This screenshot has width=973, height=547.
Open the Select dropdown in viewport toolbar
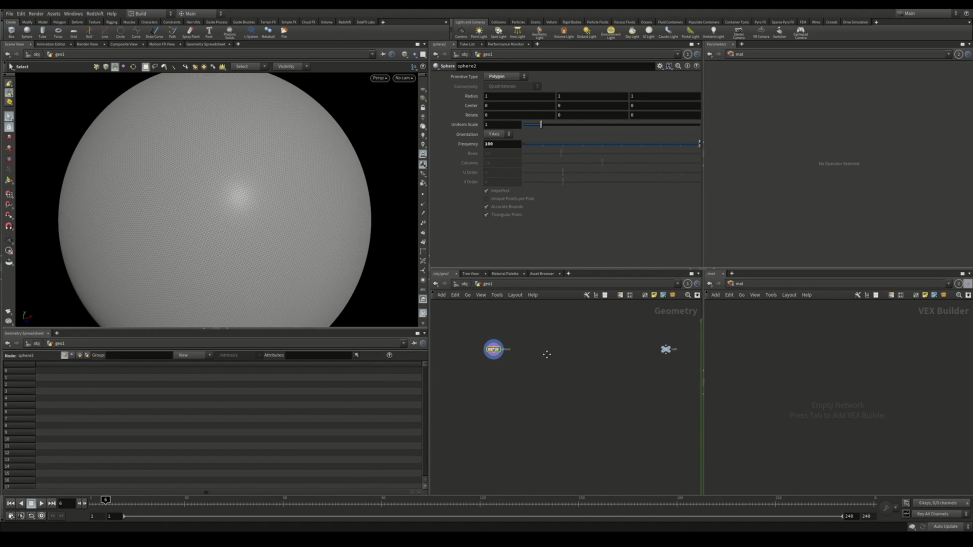[x=249, y=66]
